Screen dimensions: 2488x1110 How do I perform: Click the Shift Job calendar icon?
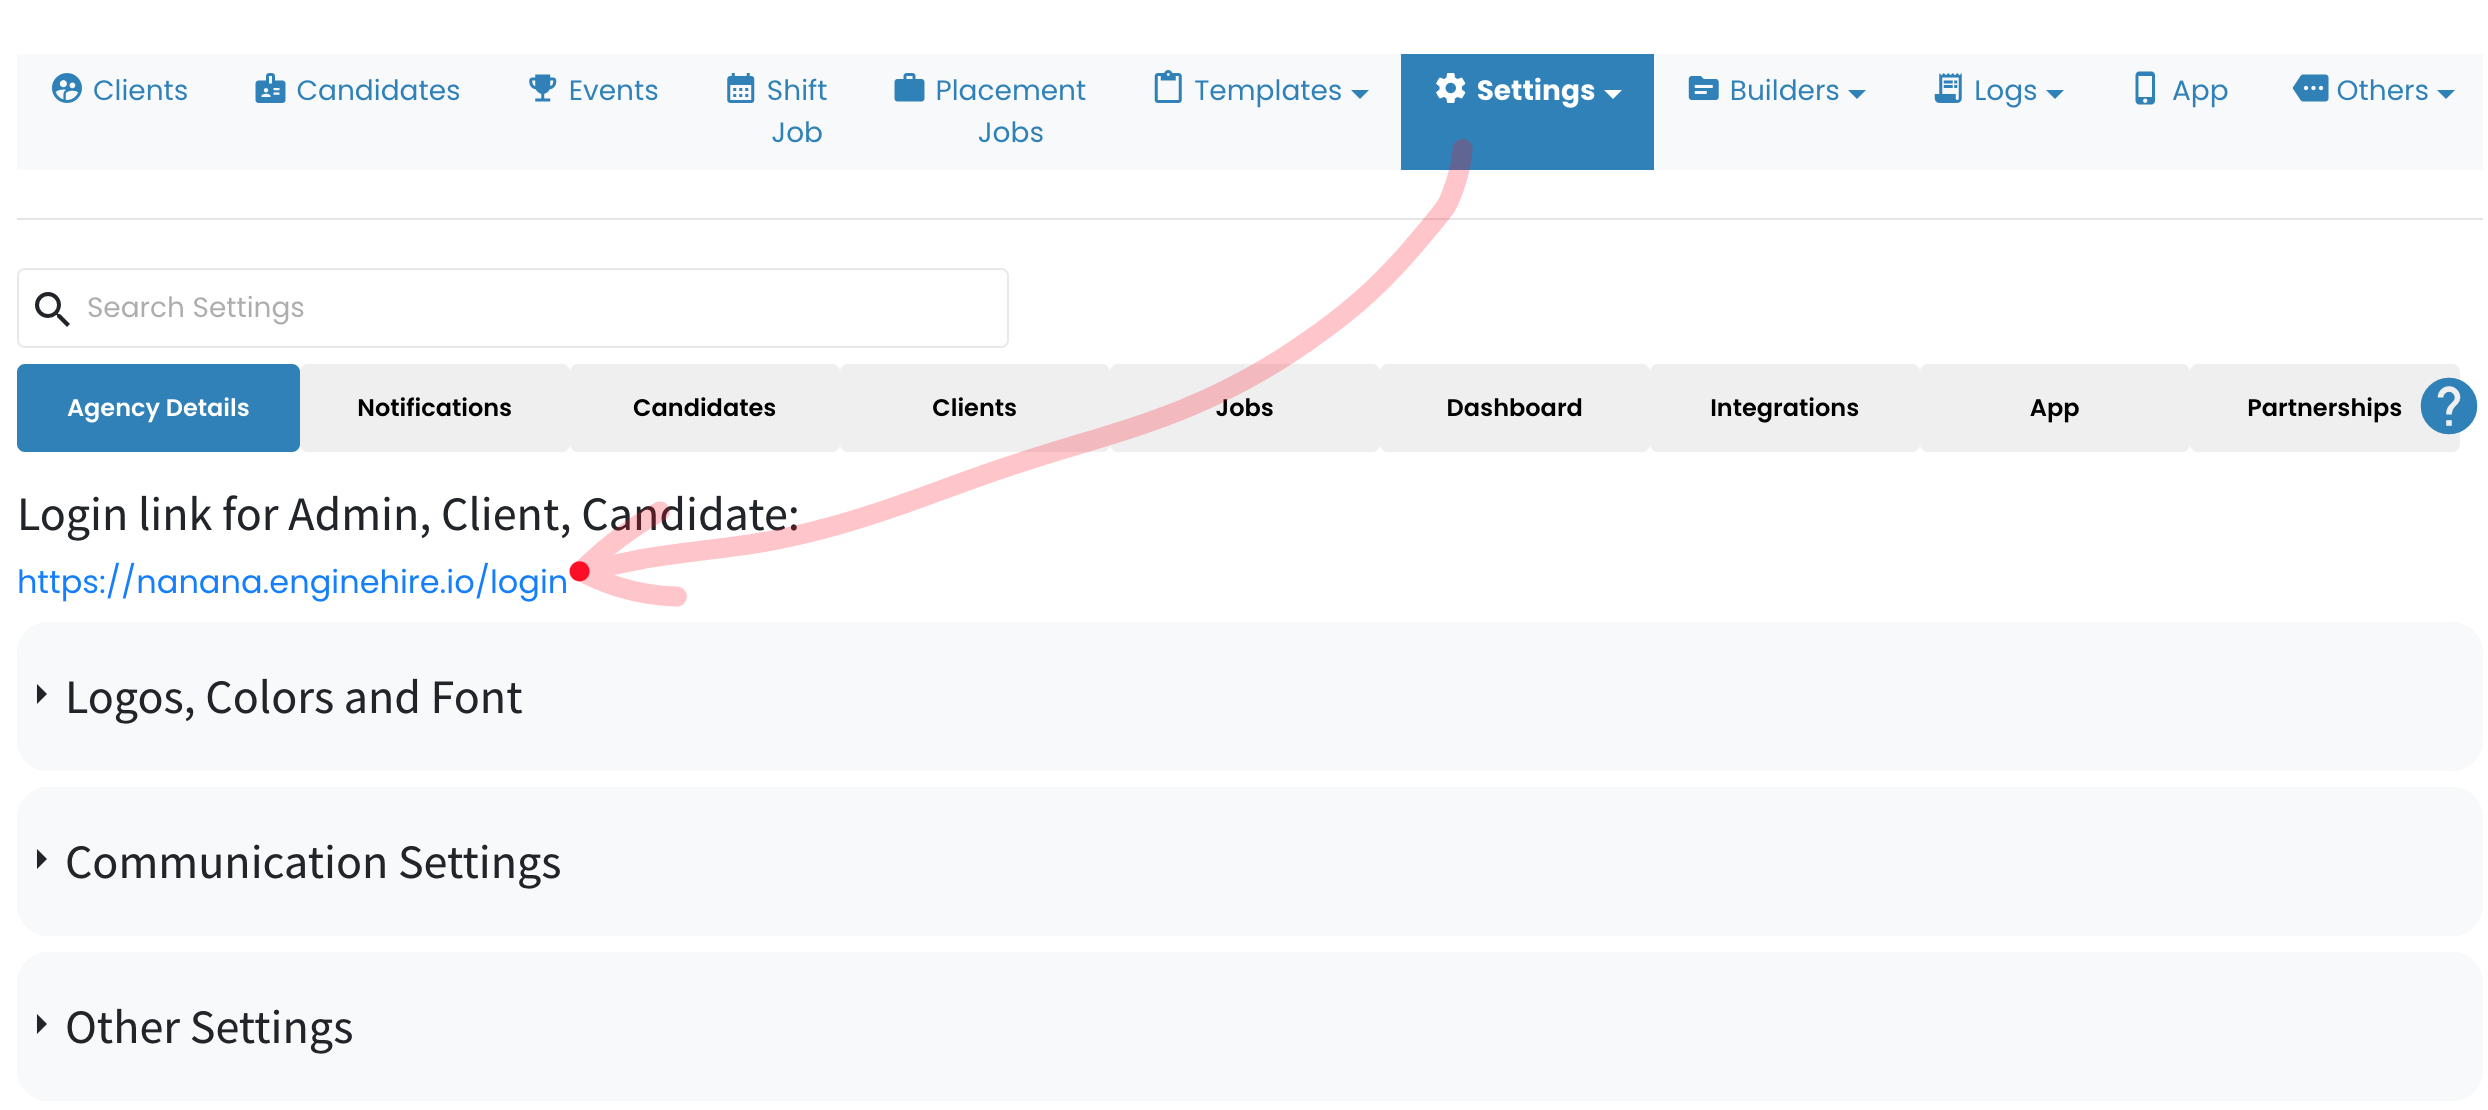(x=740, y=89)
